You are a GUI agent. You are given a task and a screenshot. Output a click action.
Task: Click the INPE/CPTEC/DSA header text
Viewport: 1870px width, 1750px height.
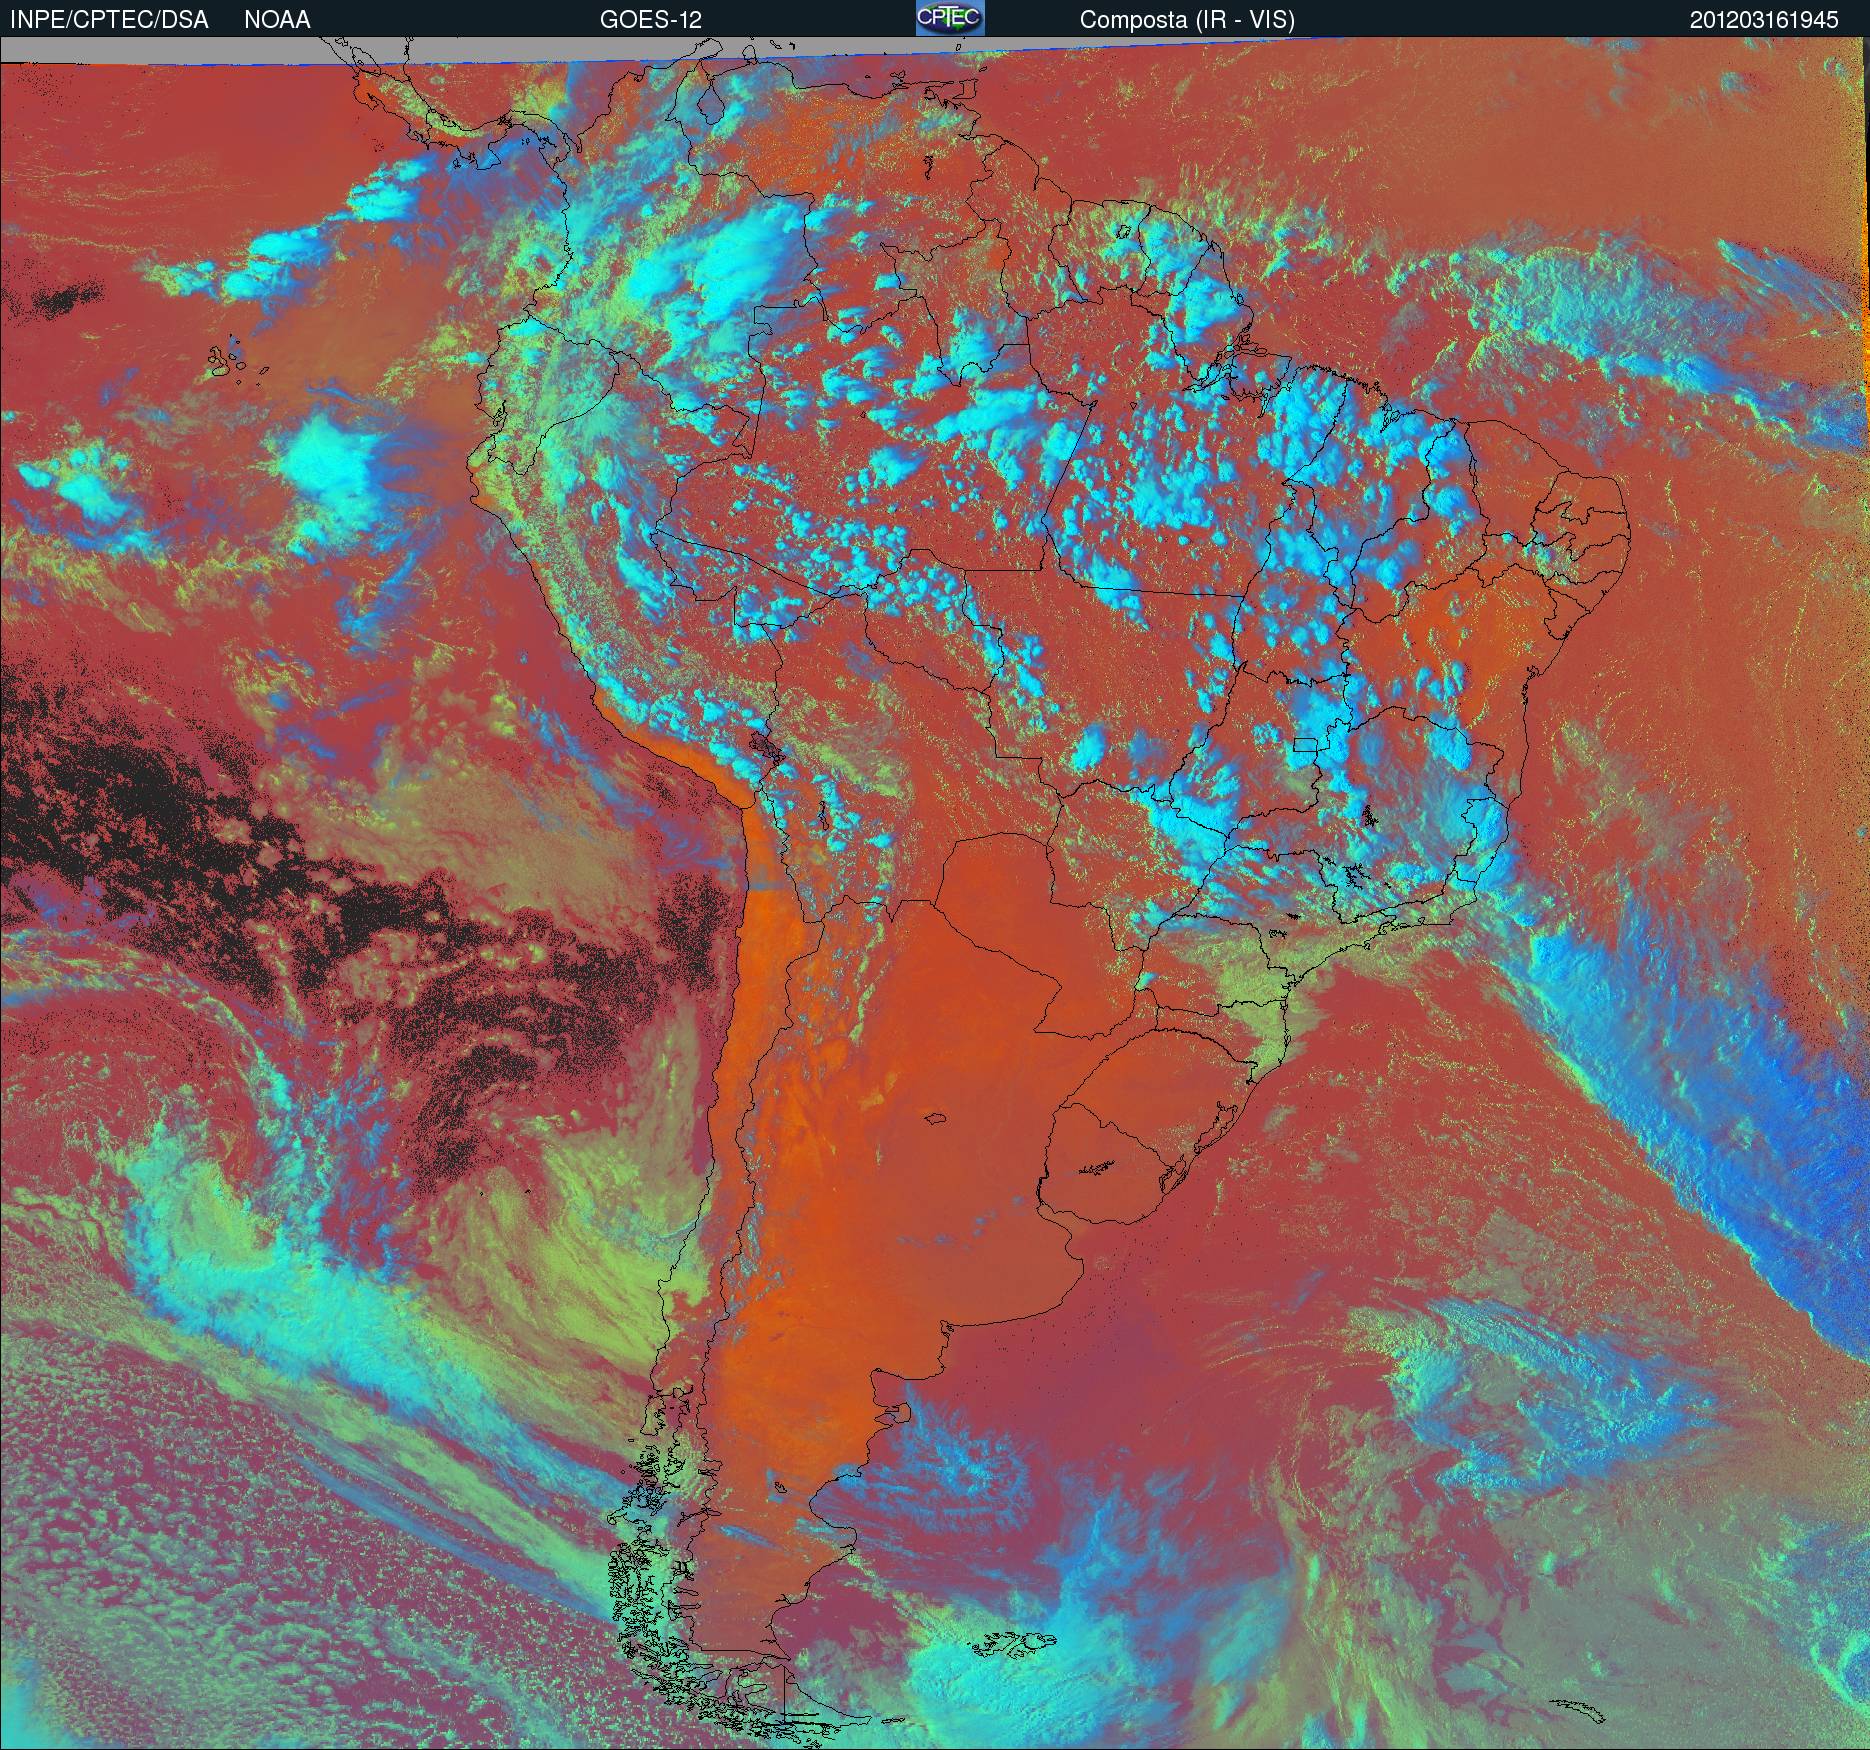coord(109,20)
